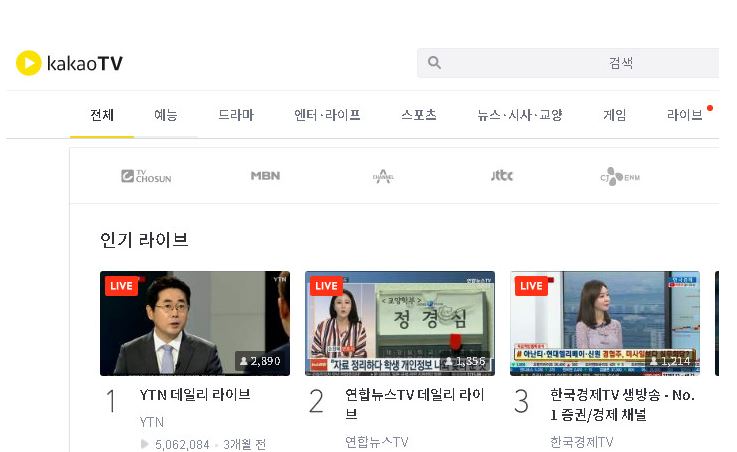Open the CJ ENM channel logo
This screenshot has height=452, width=737.
620,176
